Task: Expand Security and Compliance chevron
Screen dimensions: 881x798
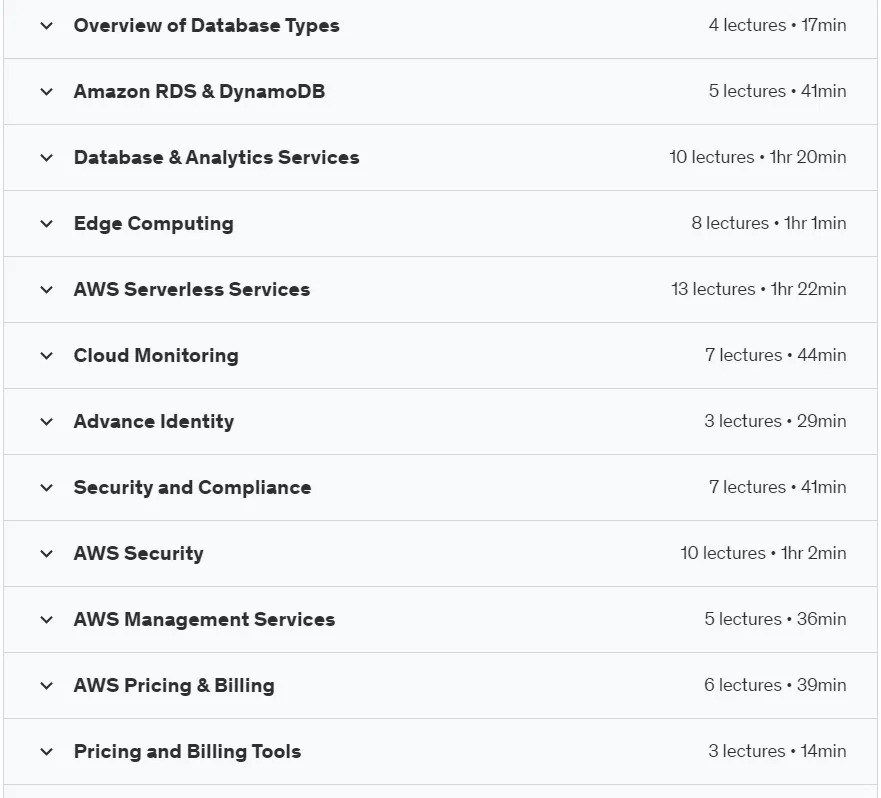Action: click(x=47, y=488)
